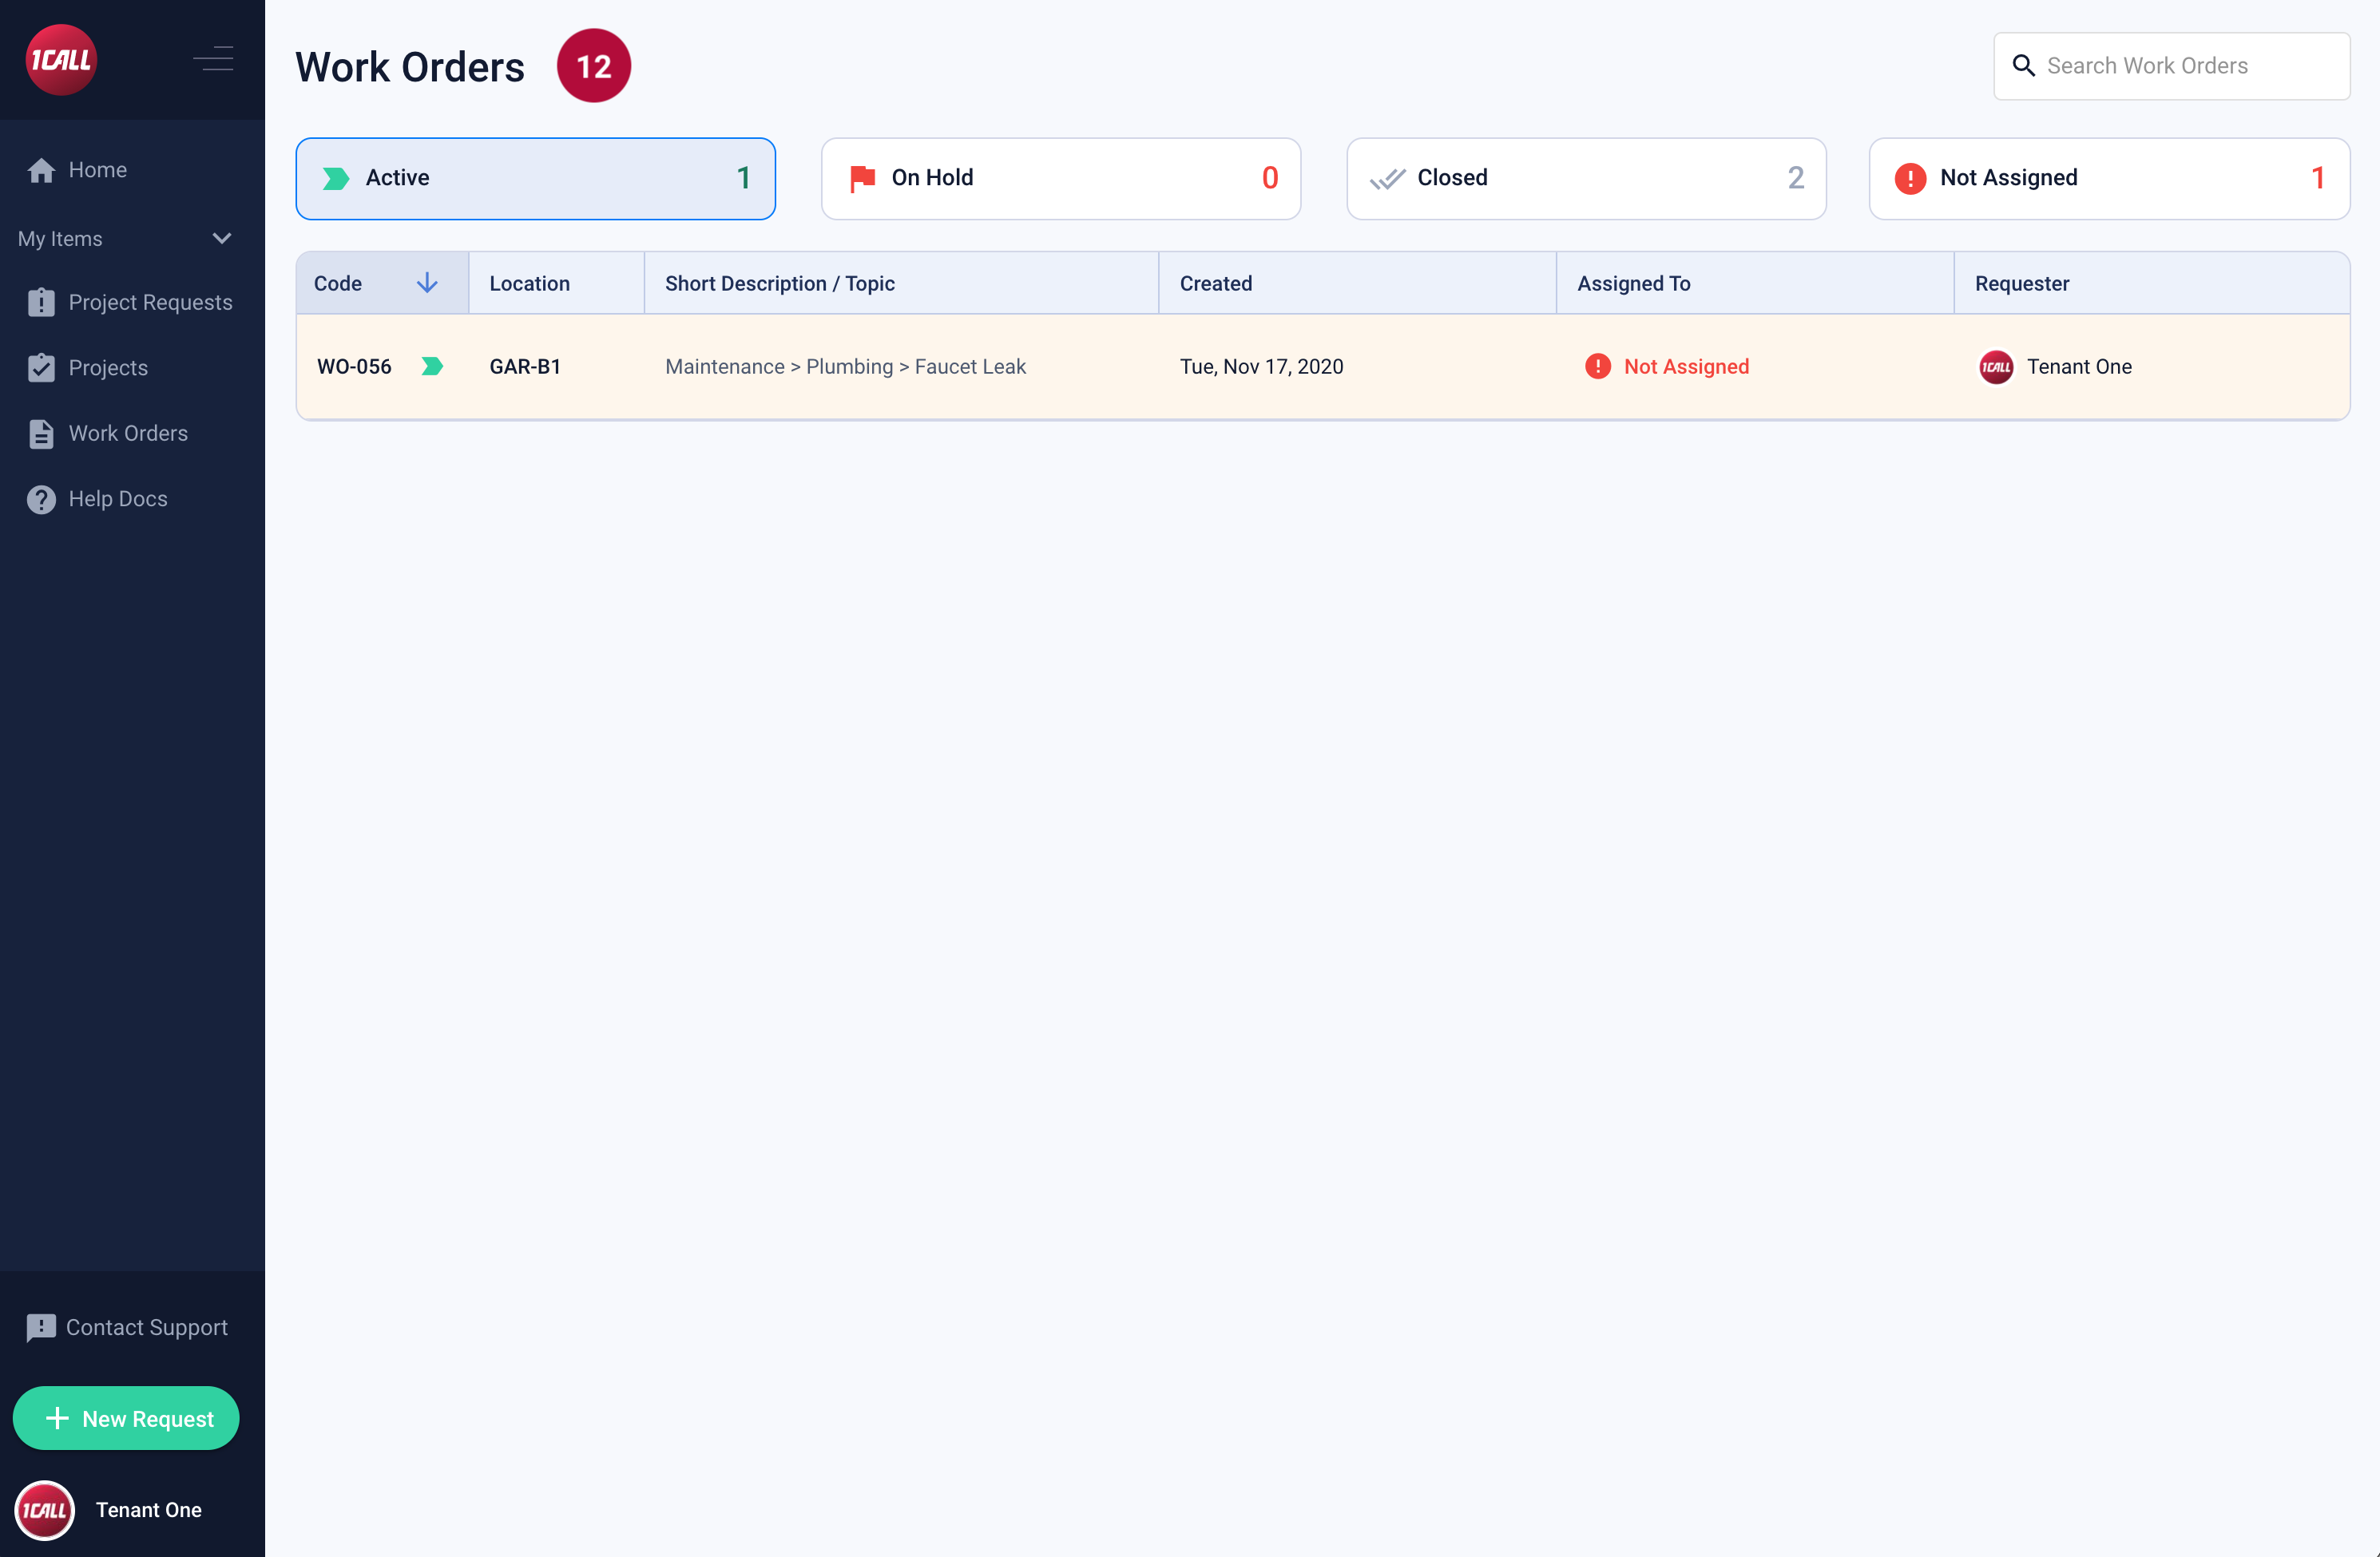The image size is (2380, 1557).
Task: Toggle Code column sort arrow
Action: click(427, 283)
